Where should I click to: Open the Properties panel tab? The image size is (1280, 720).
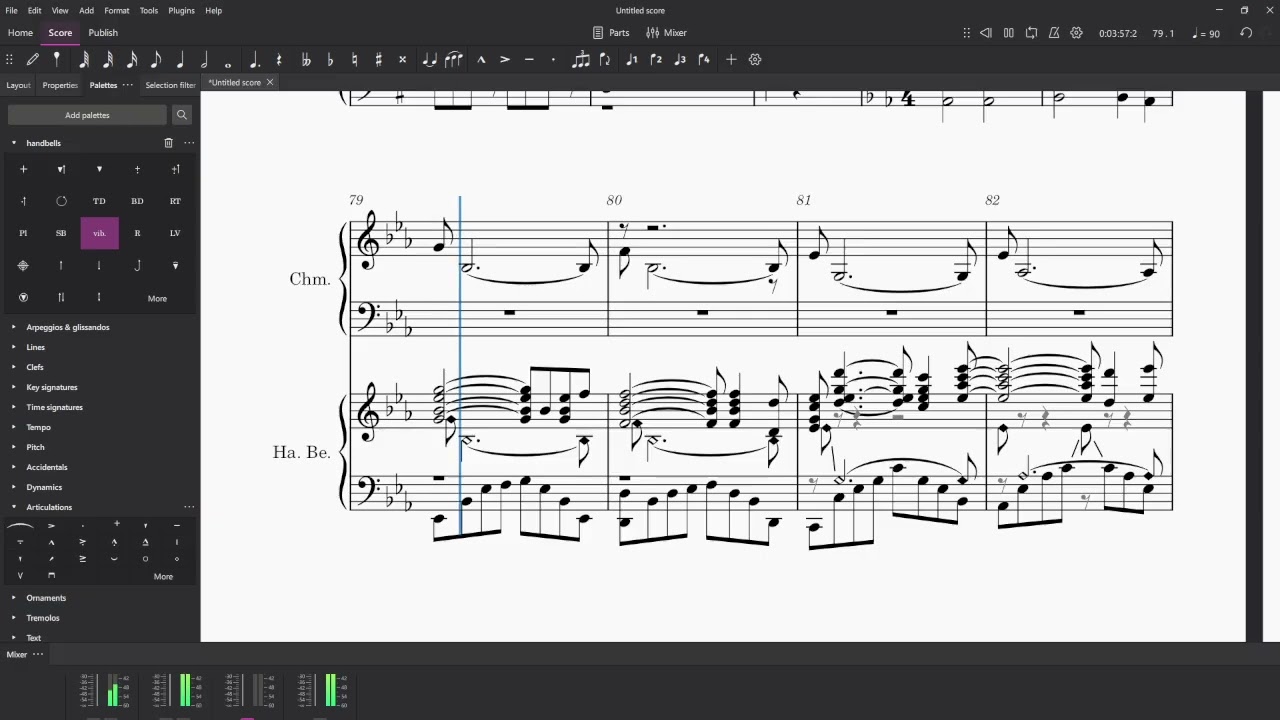pyautogui.click(x=60, y=85)
